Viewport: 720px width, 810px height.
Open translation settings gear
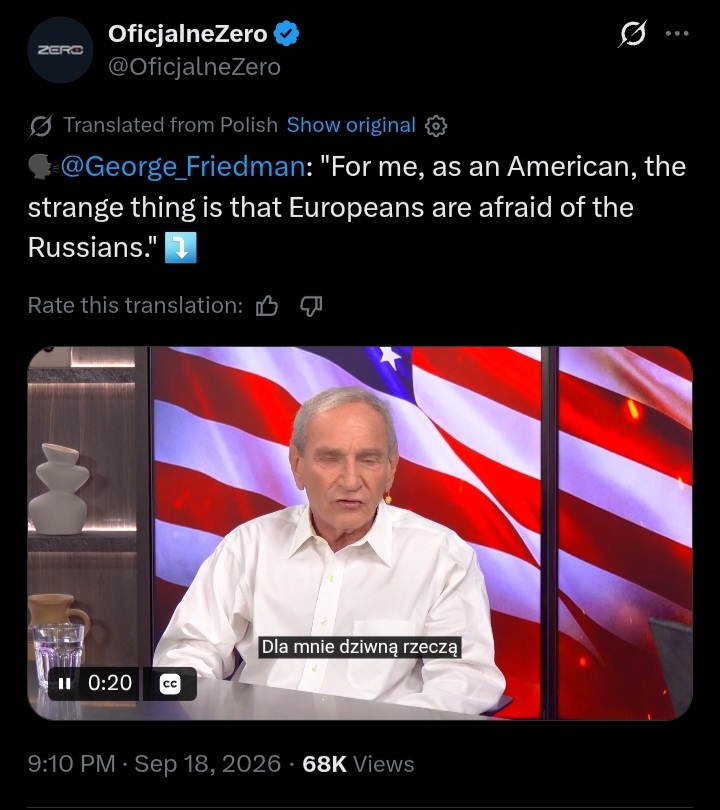pyautogui.click(x=436, y=126)
